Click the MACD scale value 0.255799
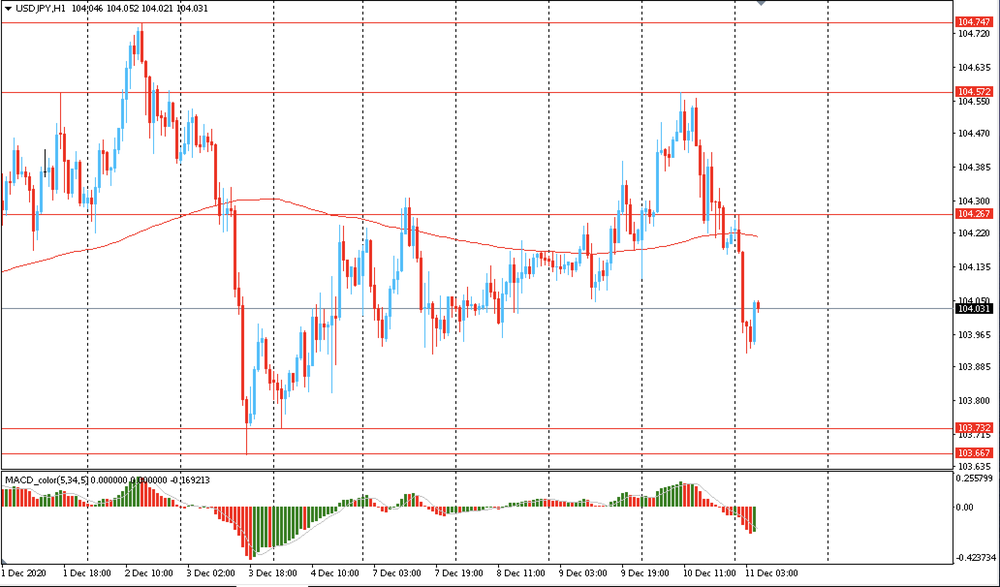 (x=974, y=478)
